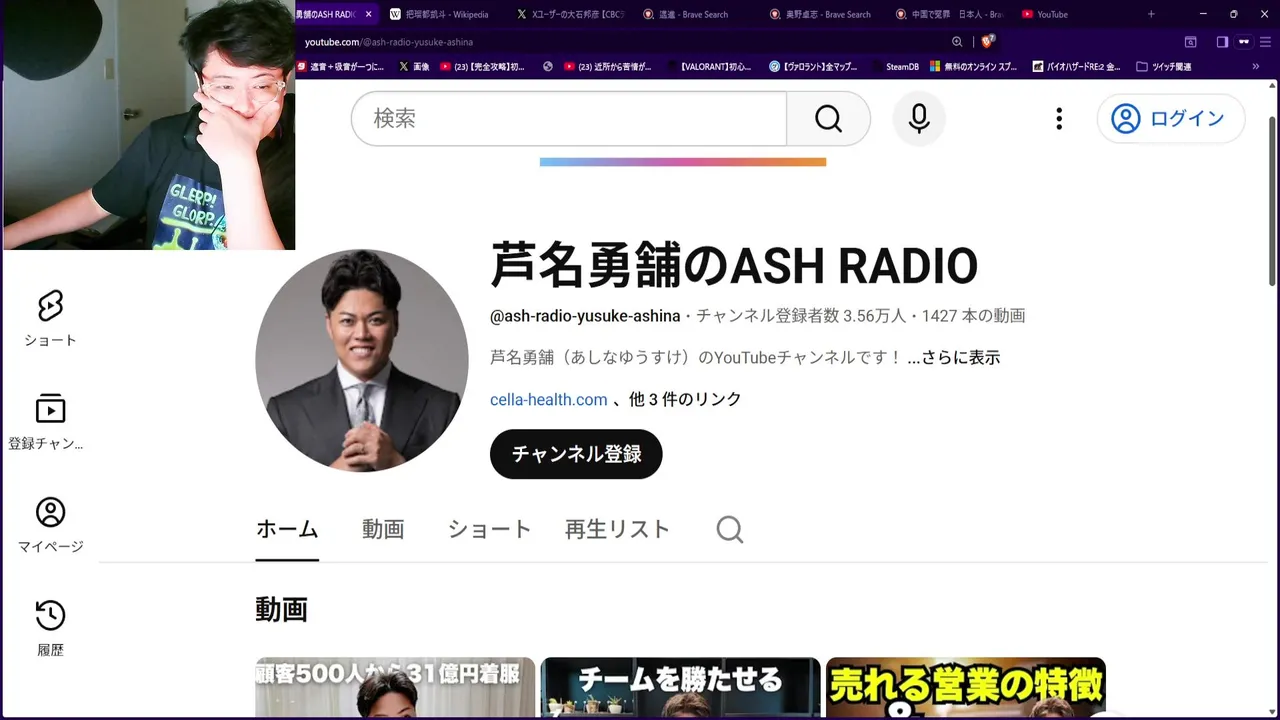Click the 動画 section heading
This screenshot has width=1280, height=720.
click(x=281, y=609)
